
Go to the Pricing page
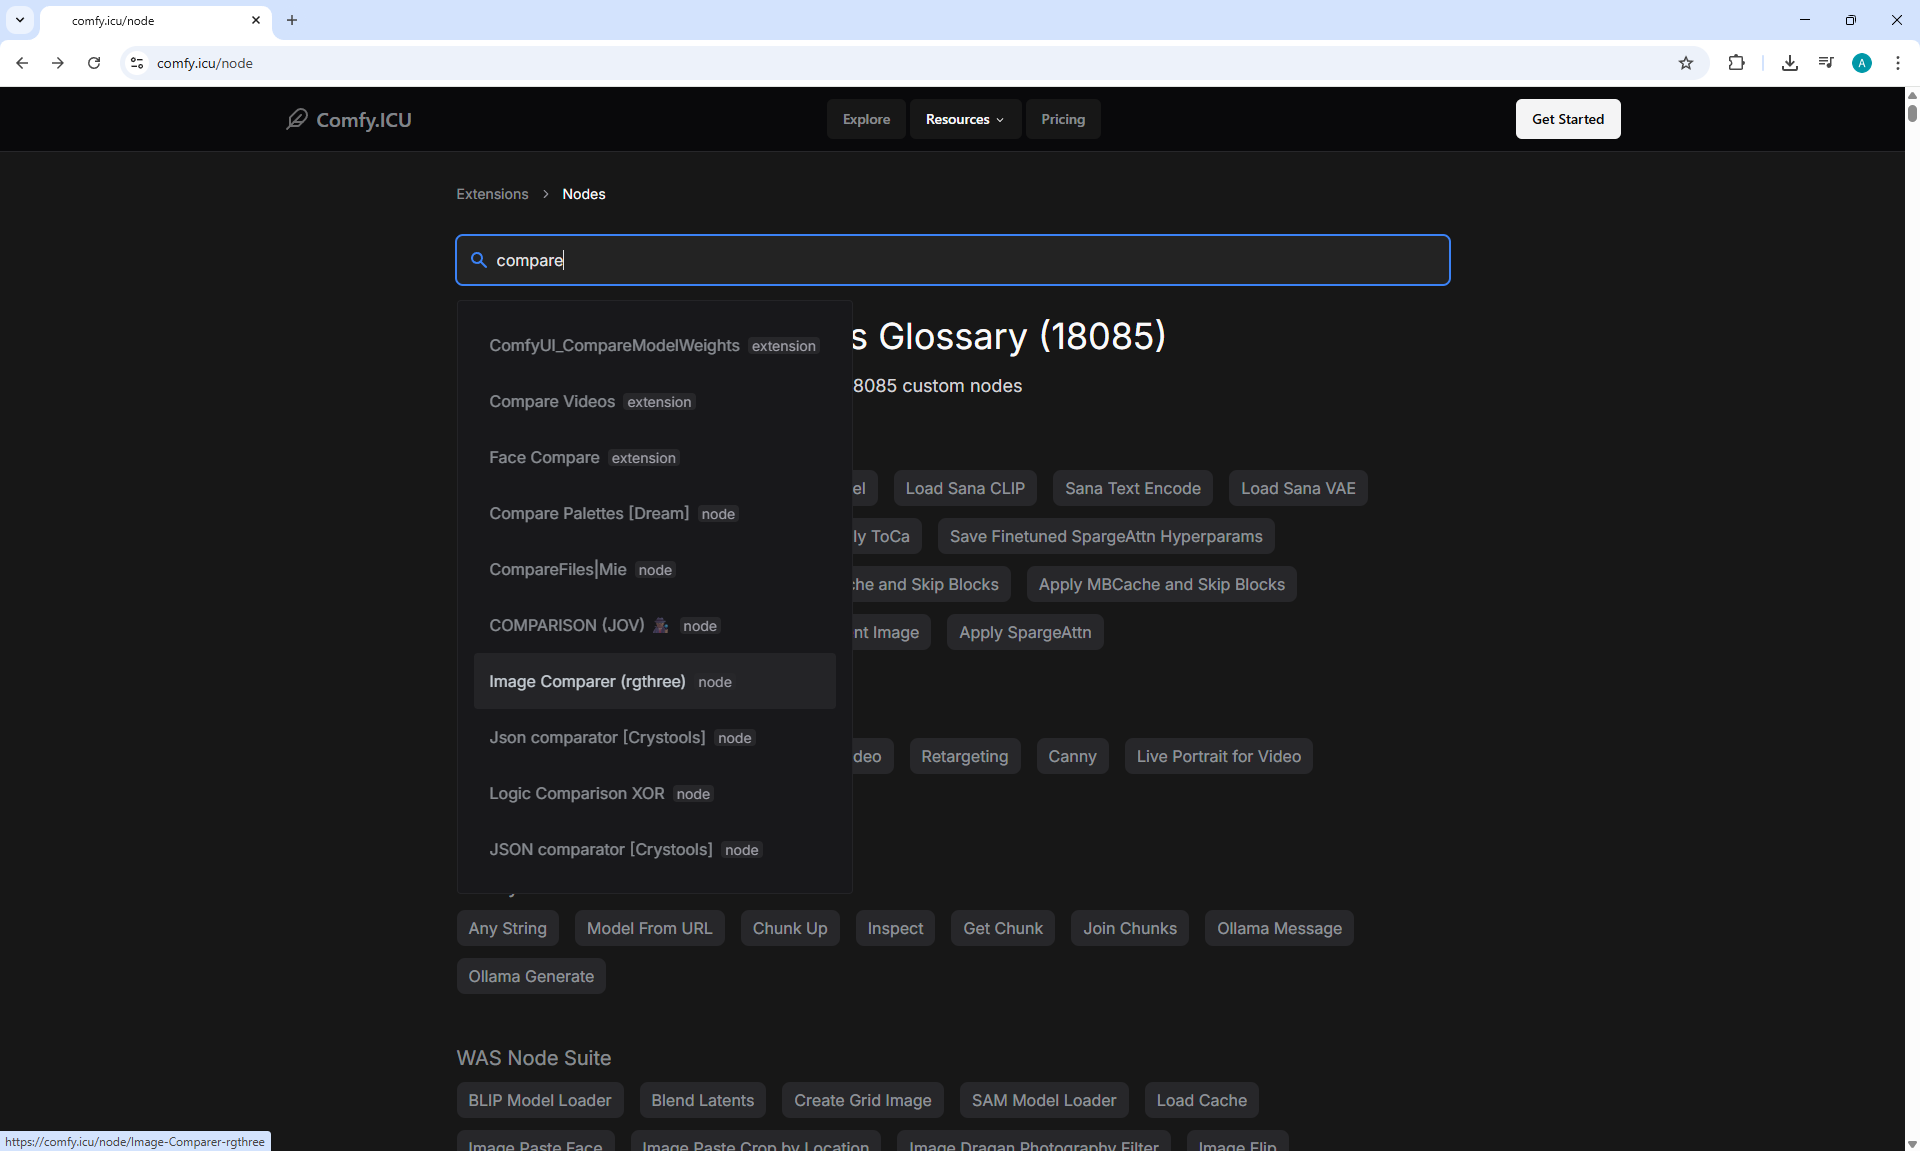1062,119
